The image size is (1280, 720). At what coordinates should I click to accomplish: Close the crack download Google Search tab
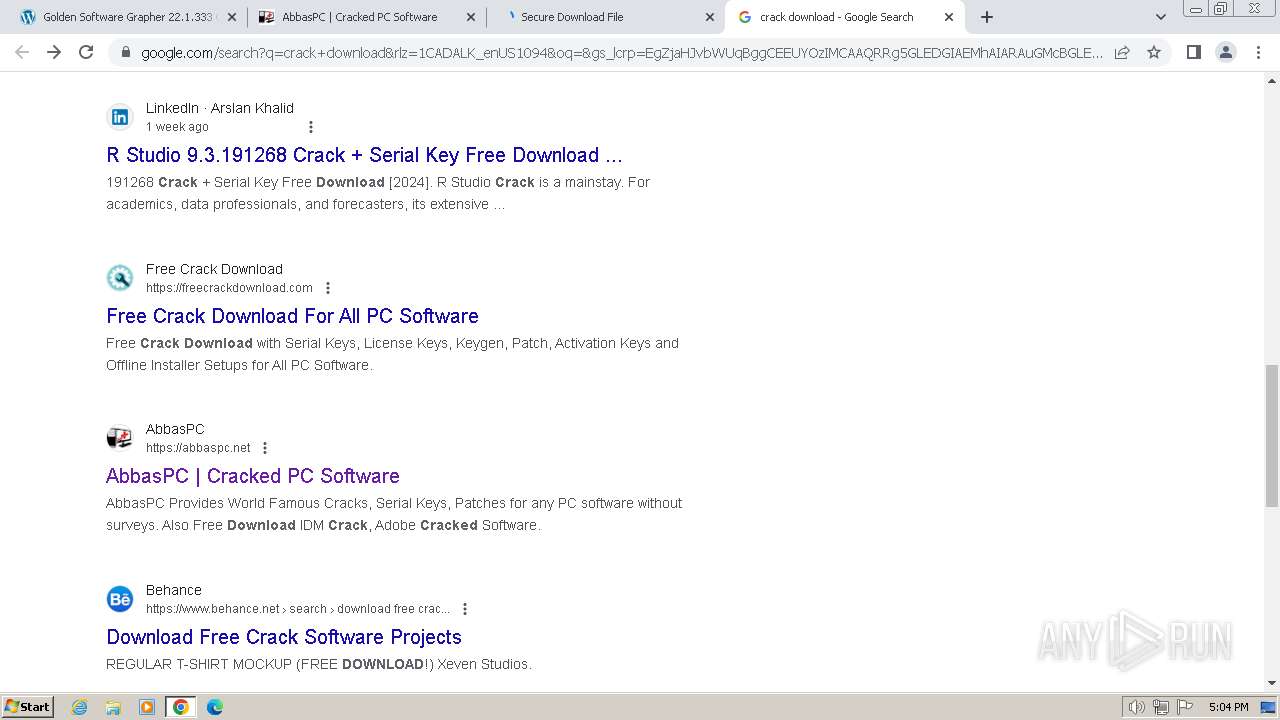(949, 17)
